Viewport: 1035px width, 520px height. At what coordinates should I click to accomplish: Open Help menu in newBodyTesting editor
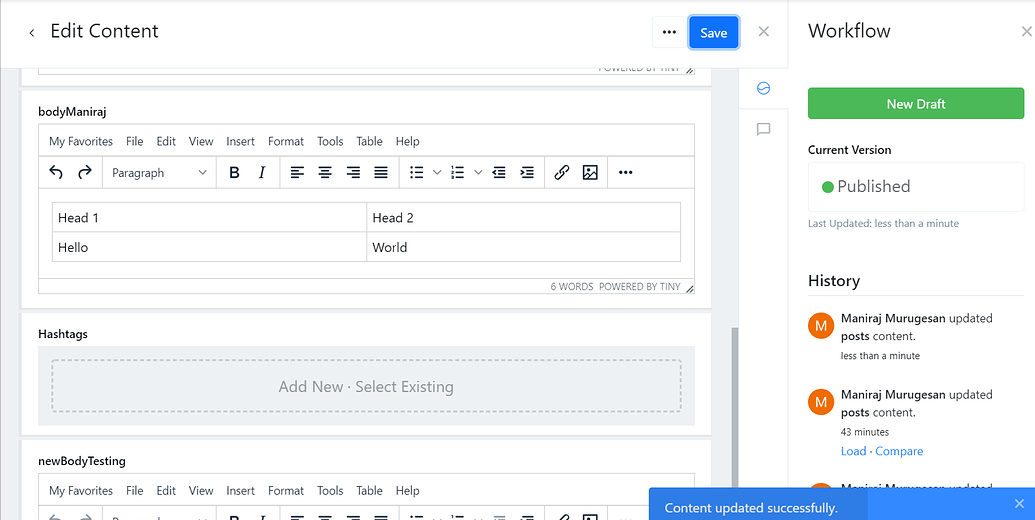coord(407,490)
